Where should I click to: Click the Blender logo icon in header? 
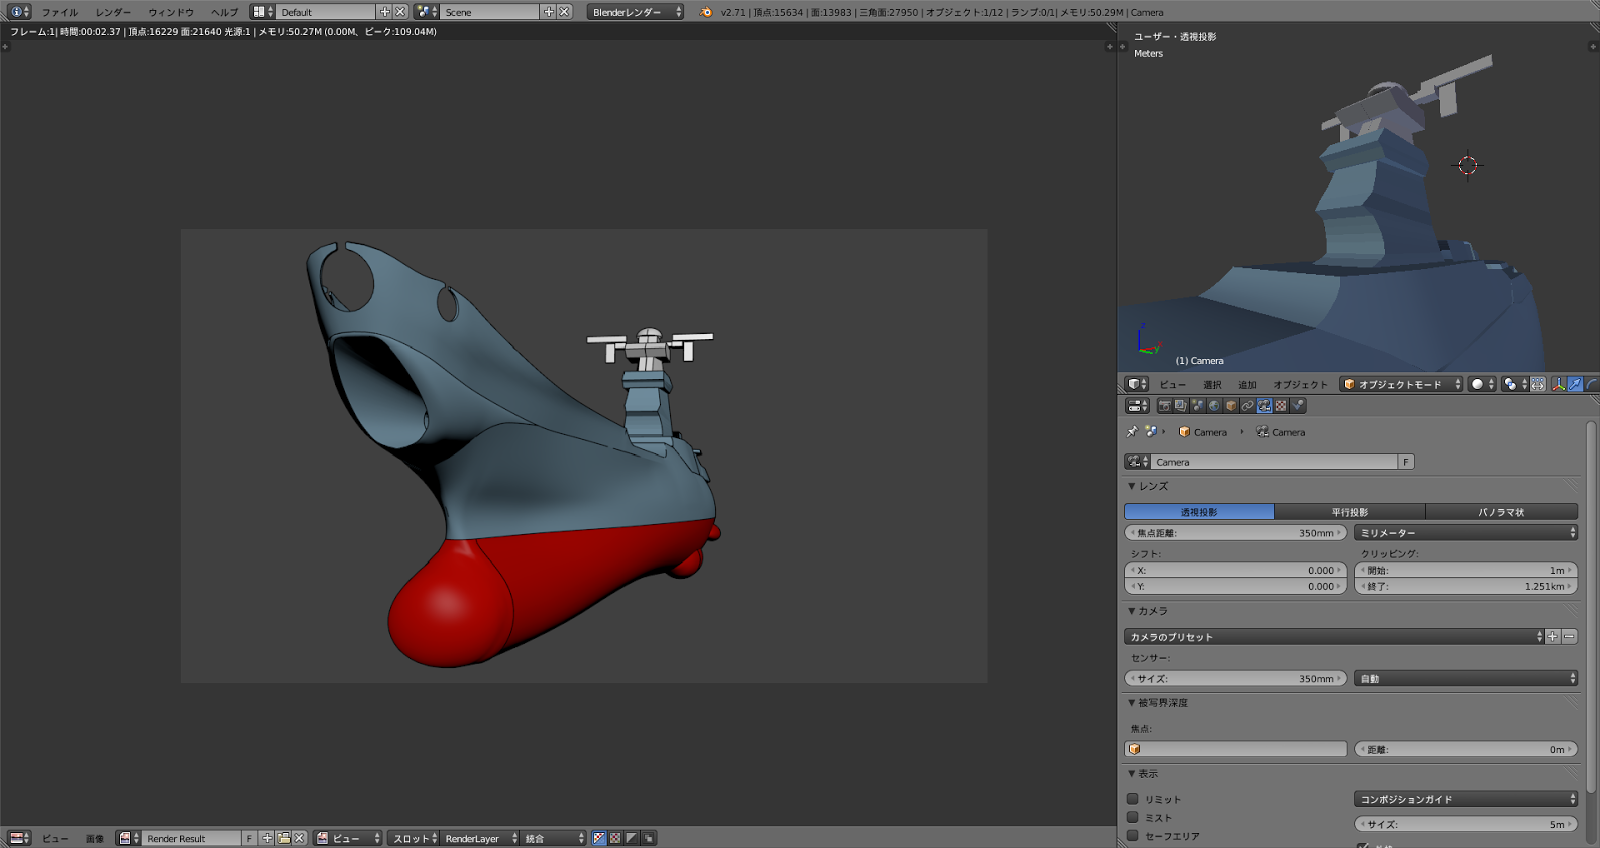pos(706,12)
